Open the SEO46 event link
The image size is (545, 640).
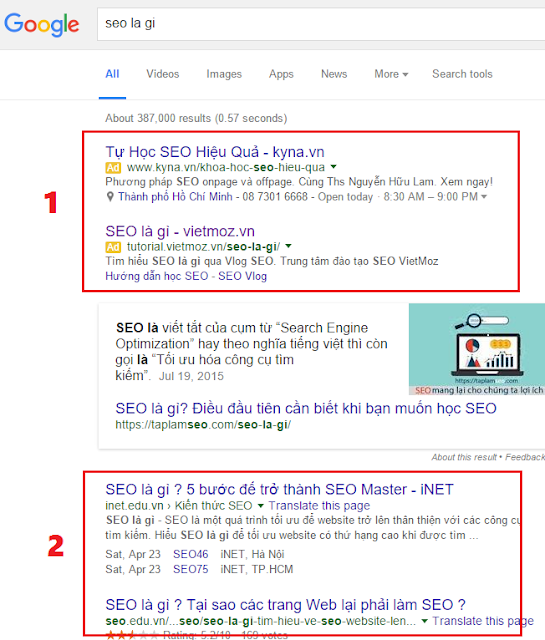click(x=191, y=554)
